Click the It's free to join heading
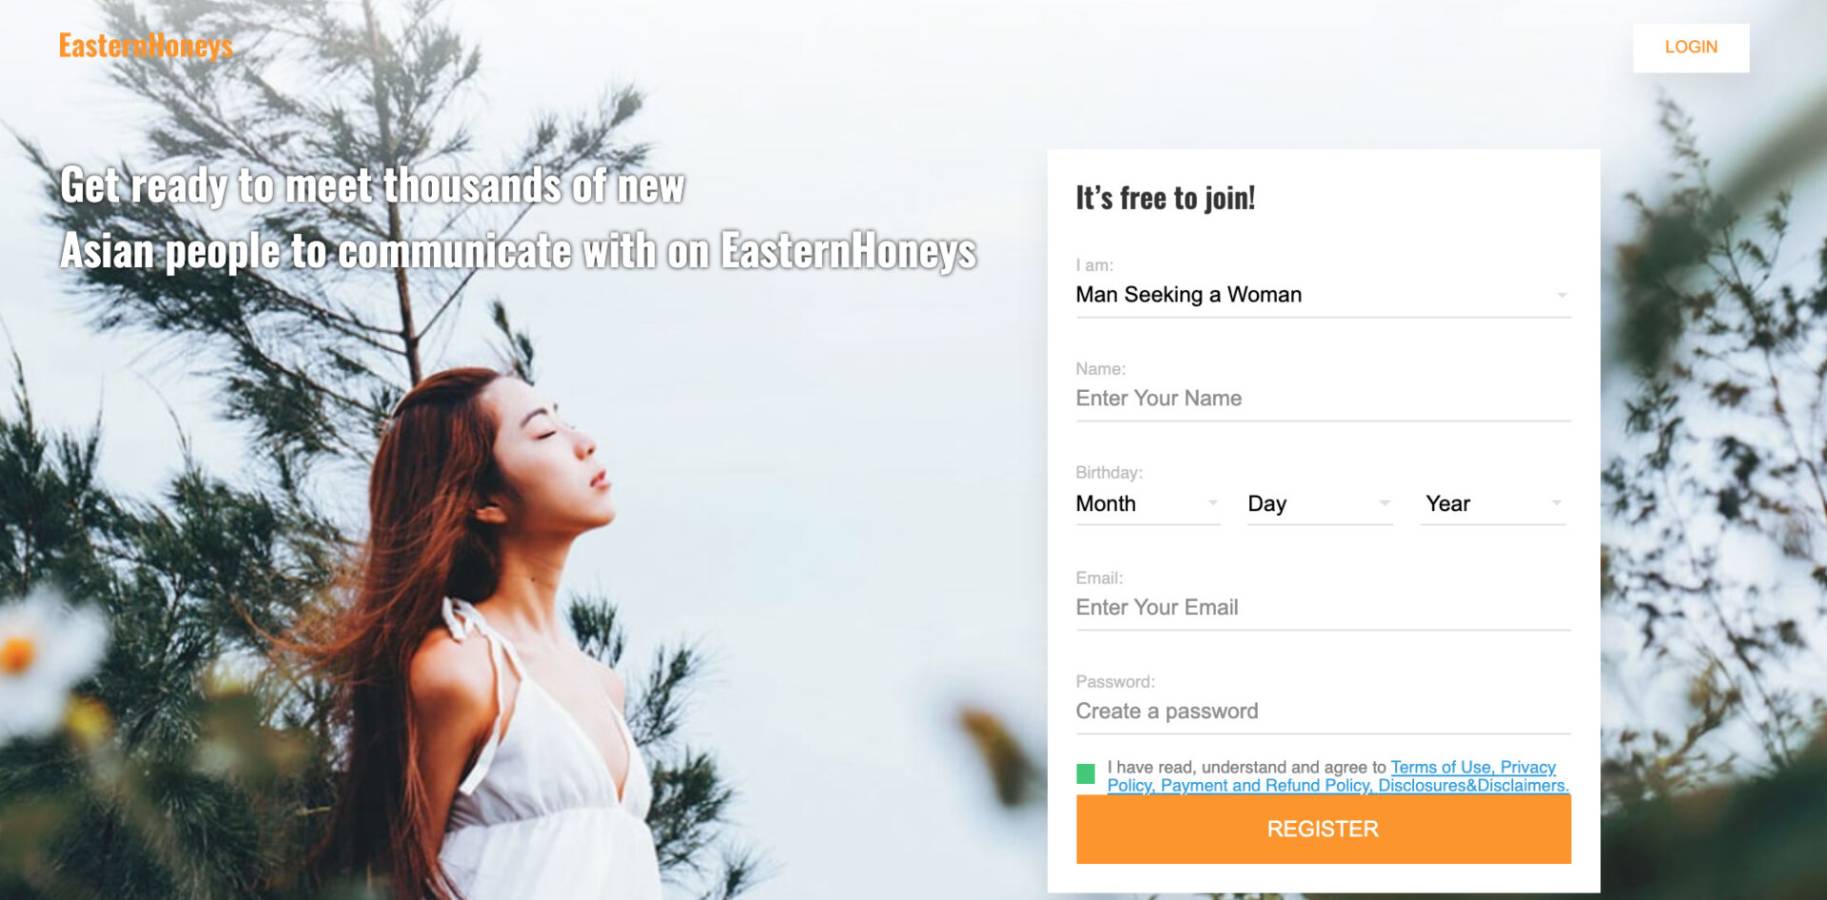The height and width of the screenshot is (900, 1827). point(1165,198)
